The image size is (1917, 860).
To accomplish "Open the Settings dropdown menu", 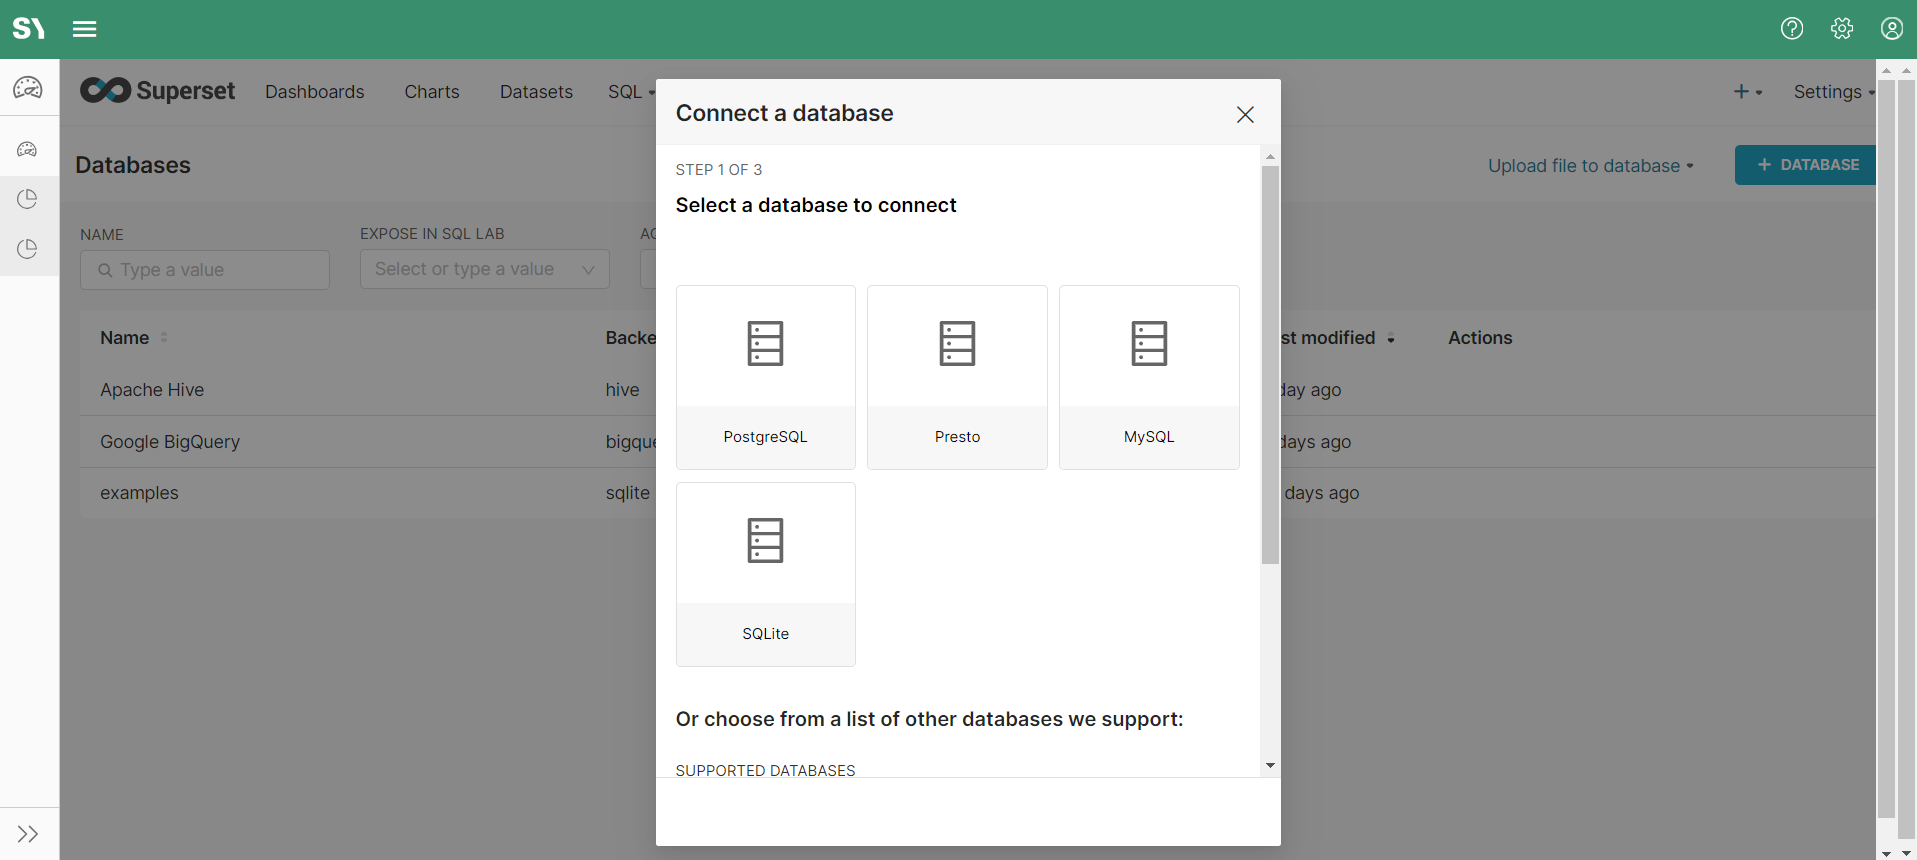I will tap(1833, 92).
